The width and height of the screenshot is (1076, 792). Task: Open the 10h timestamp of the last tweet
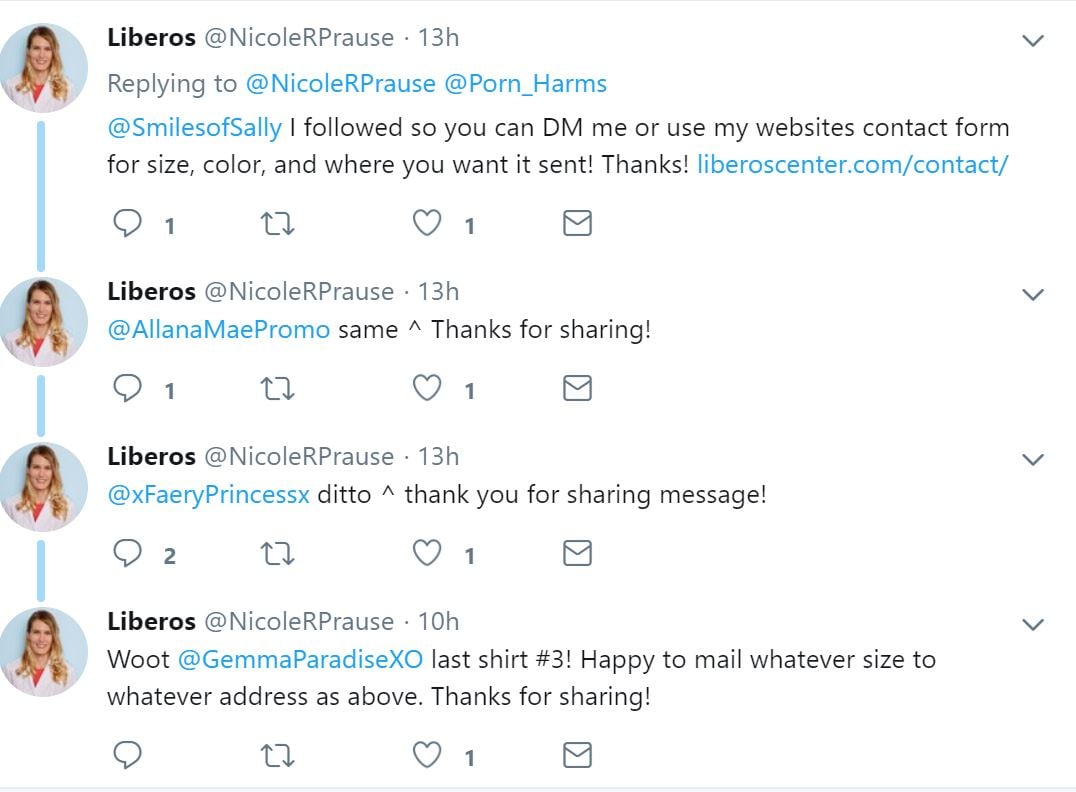(x=438, y=621)
